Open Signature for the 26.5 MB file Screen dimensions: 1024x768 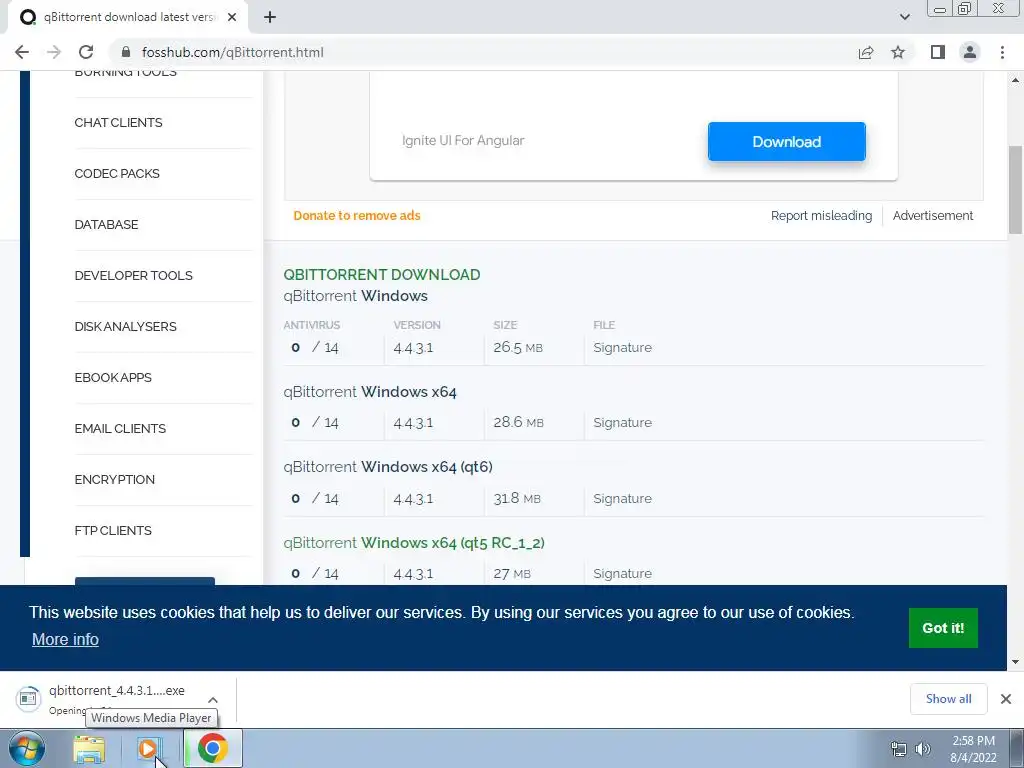622,347
